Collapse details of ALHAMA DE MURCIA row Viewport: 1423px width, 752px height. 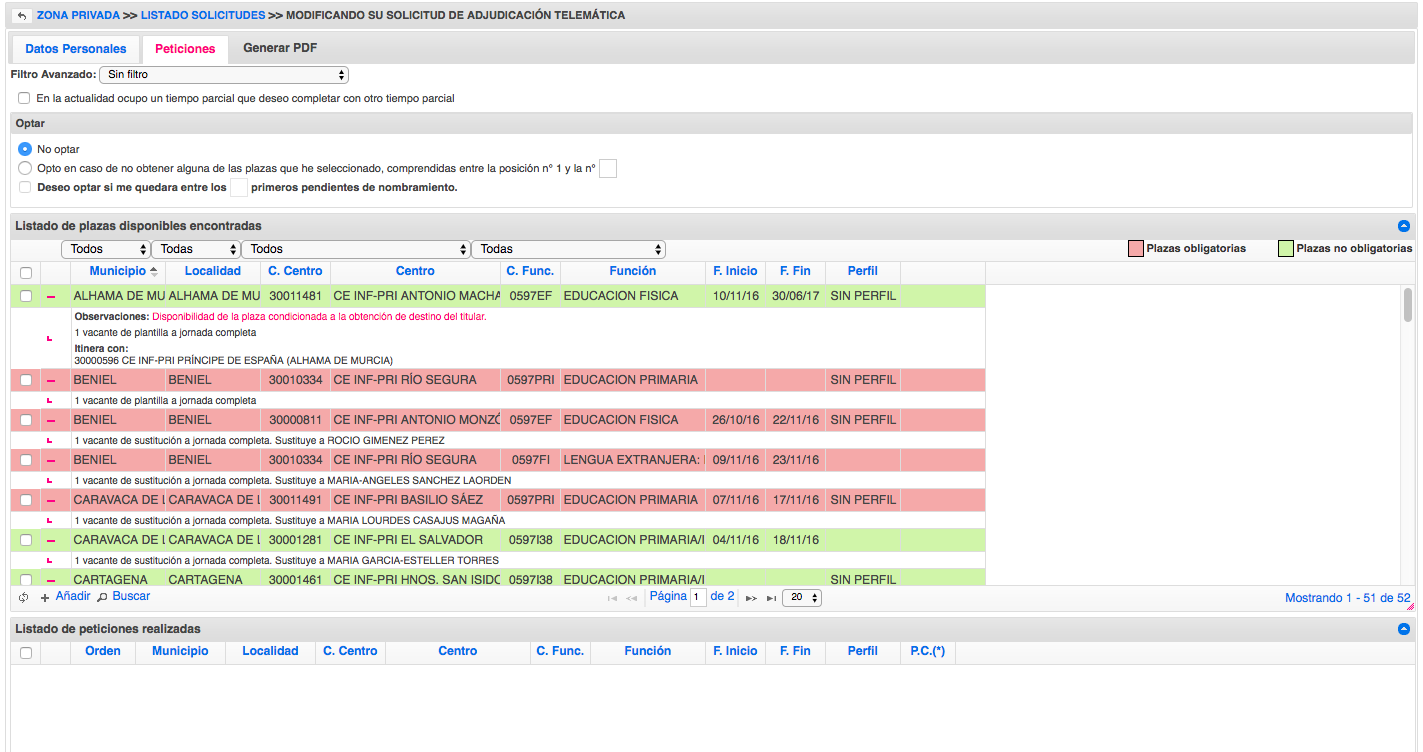pyautogui.click(x=50, y=296)
